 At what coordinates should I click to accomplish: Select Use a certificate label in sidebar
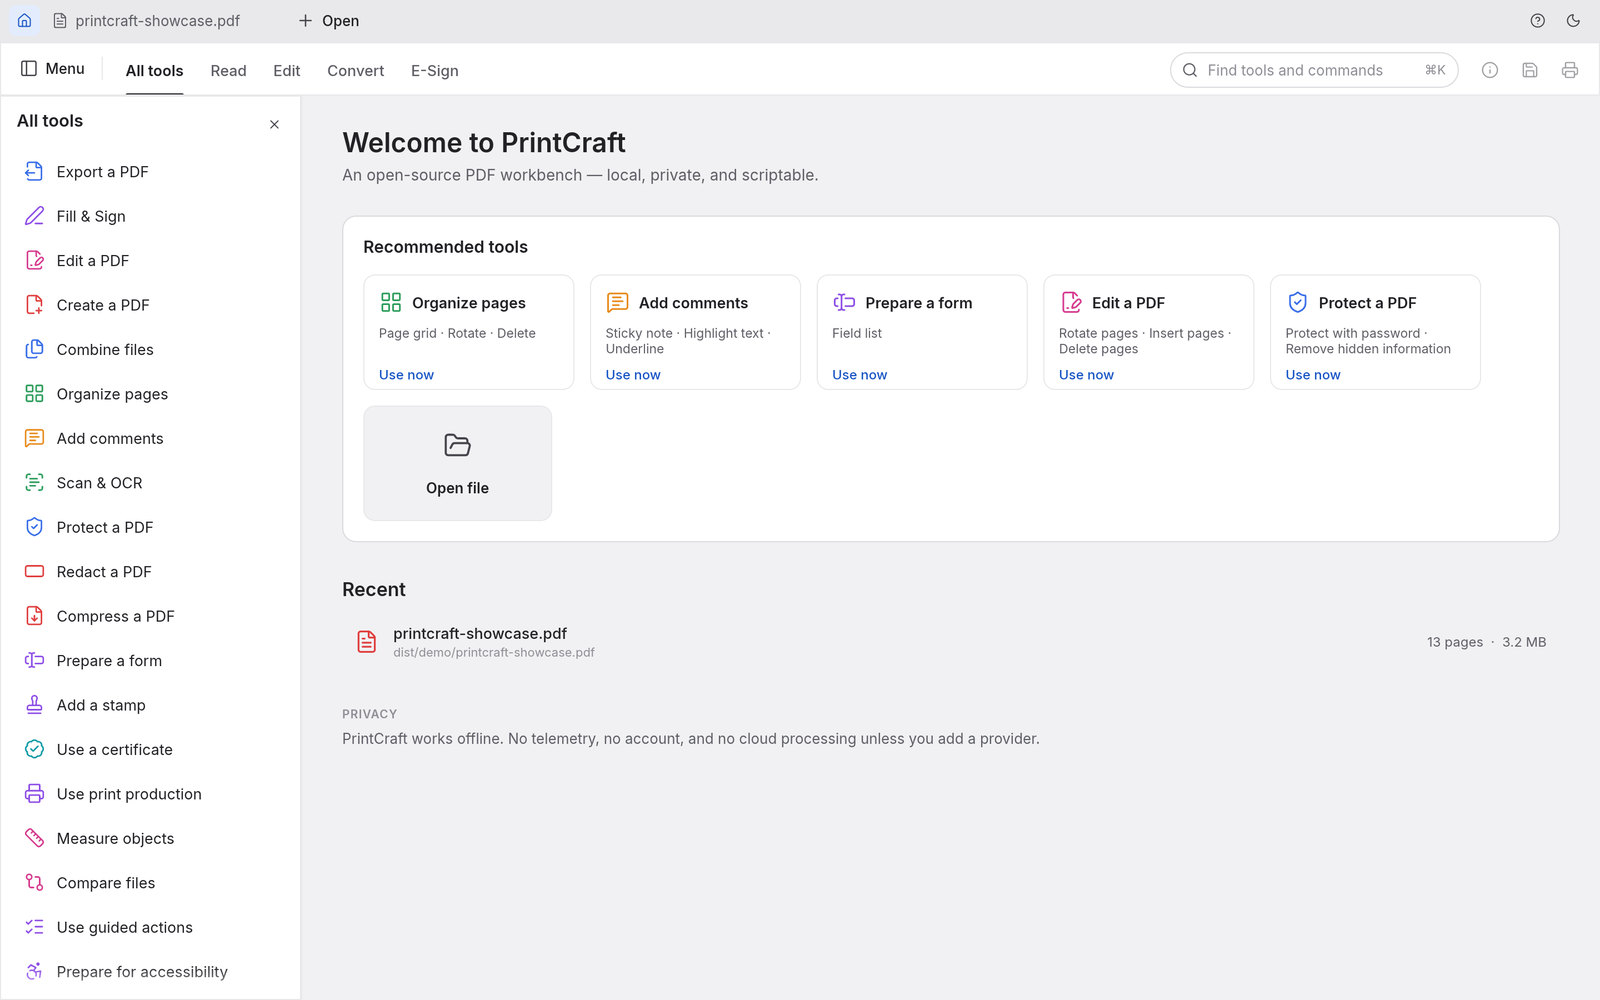coord(114,749)
